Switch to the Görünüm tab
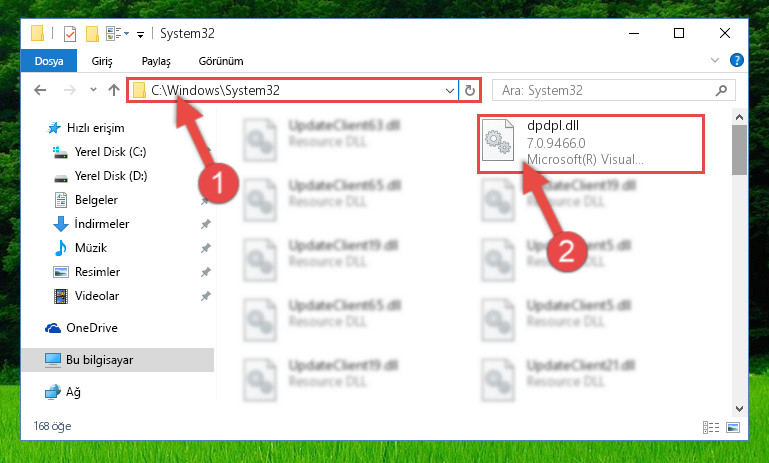Image resolution: width=769 pixels, height=463 pixels. [x=221, y=61]
